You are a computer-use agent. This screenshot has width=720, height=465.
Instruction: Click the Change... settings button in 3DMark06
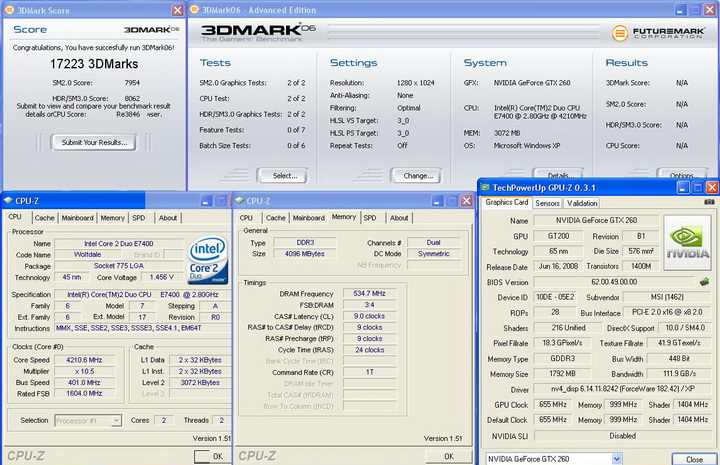(417, 176)
